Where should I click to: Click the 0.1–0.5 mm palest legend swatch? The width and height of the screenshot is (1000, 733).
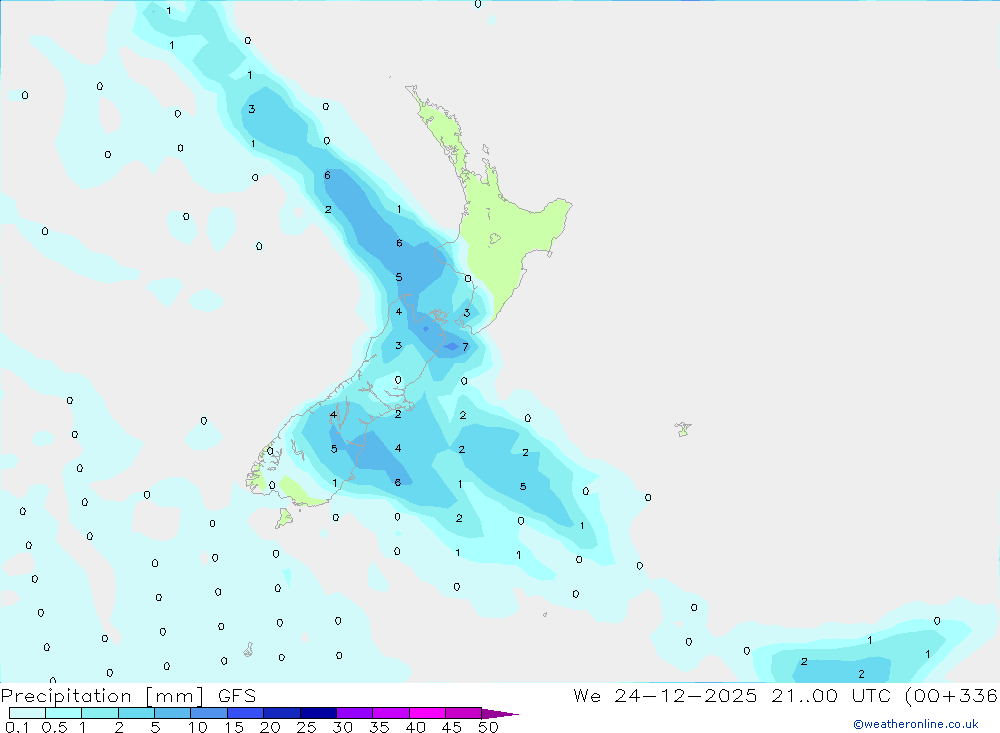[27, 713]
